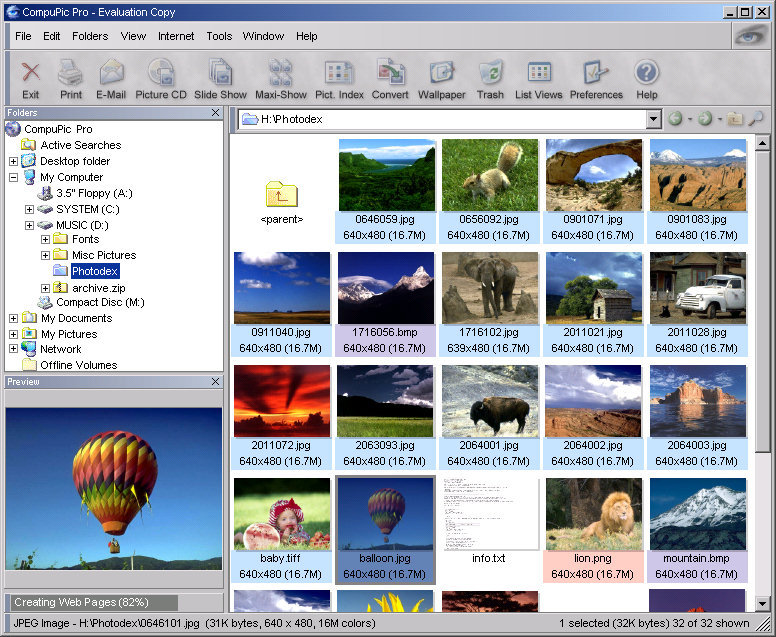Click the green Back navigation arrow
The height and width of the screenshot is (637, 776).
[675, 119]
